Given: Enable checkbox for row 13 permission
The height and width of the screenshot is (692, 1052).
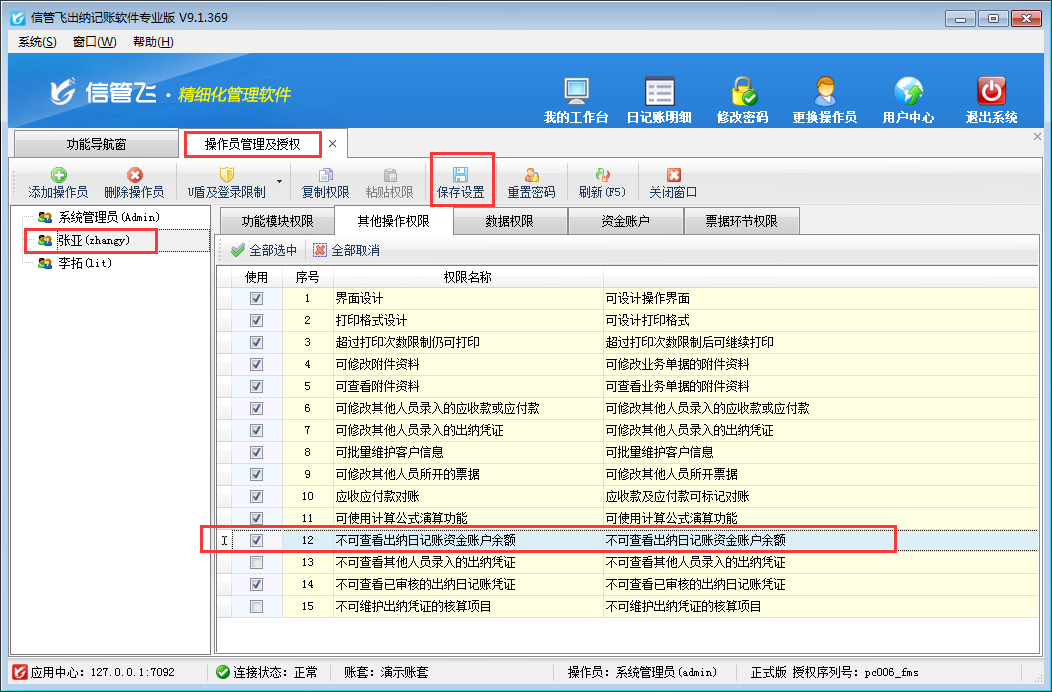Looking at the screenshot, I should tap(257, 563).
